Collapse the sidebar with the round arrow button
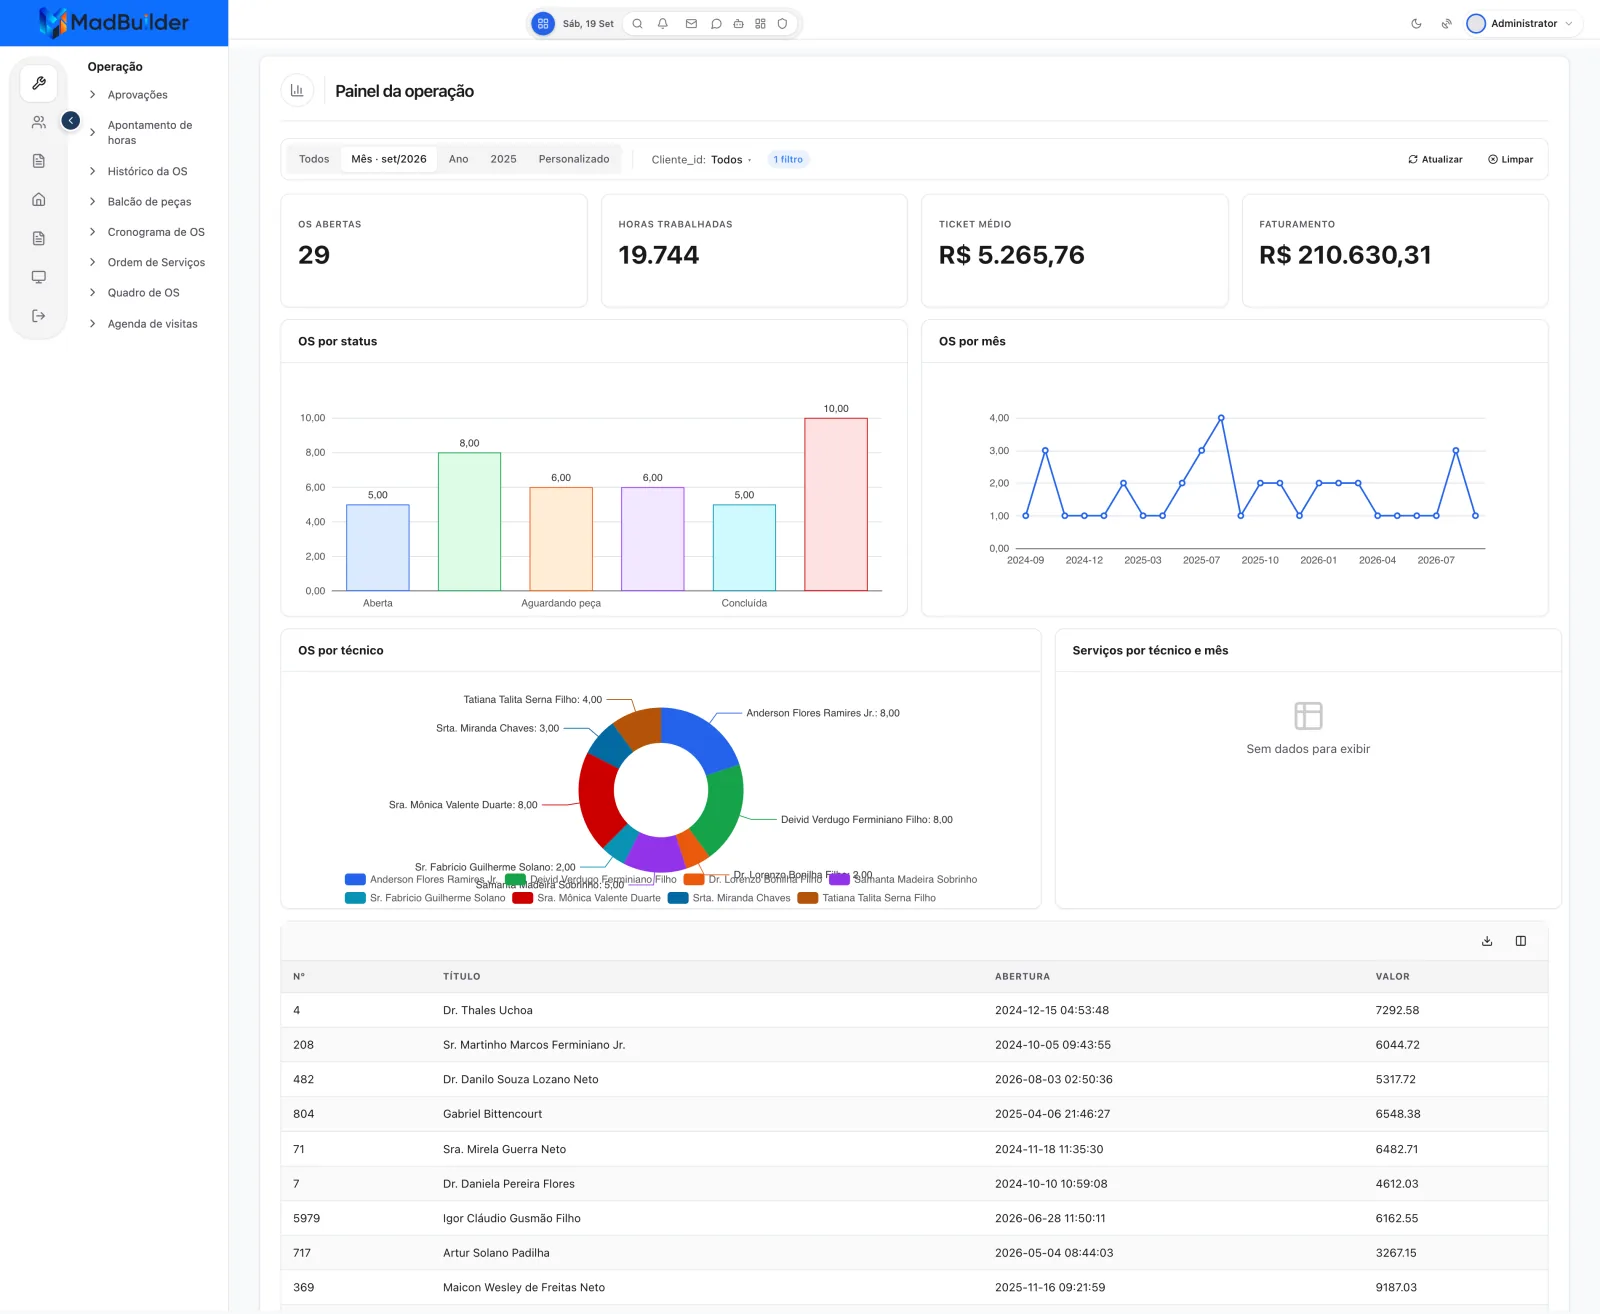The height and width of the screenshot is (1314, 1600). 71,120
